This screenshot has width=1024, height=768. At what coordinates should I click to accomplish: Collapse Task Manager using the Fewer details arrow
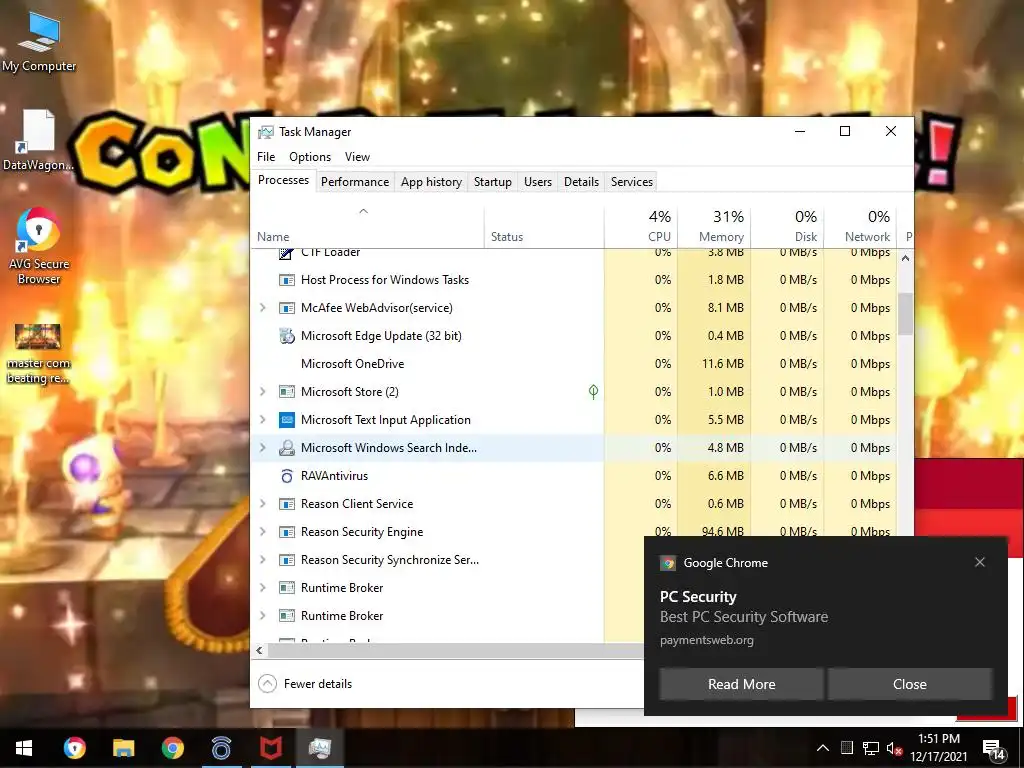click(x=267, y=684)
